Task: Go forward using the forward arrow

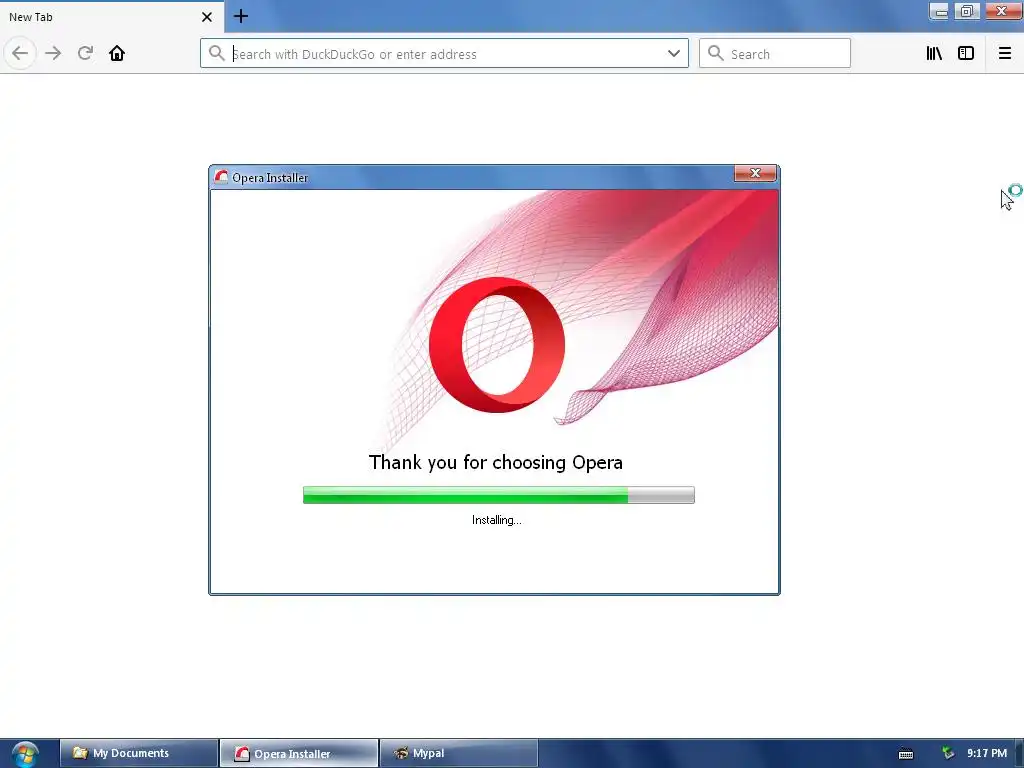Action: (53, 53)
